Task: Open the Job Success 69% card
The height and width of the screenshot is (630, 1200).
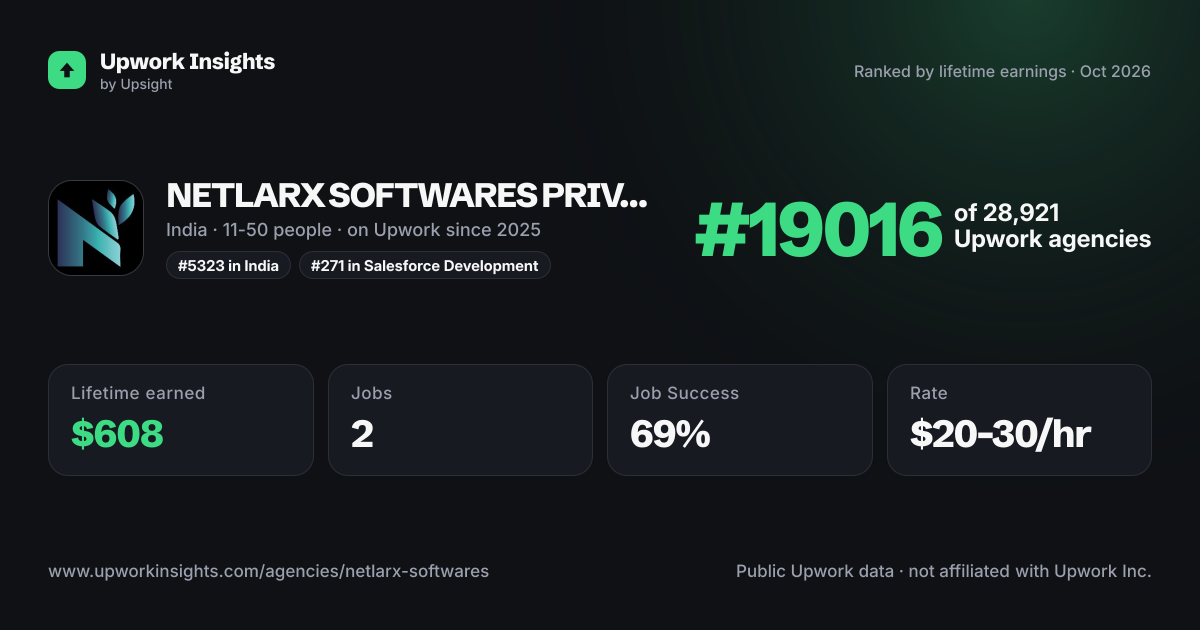Action: click(740, 420)
